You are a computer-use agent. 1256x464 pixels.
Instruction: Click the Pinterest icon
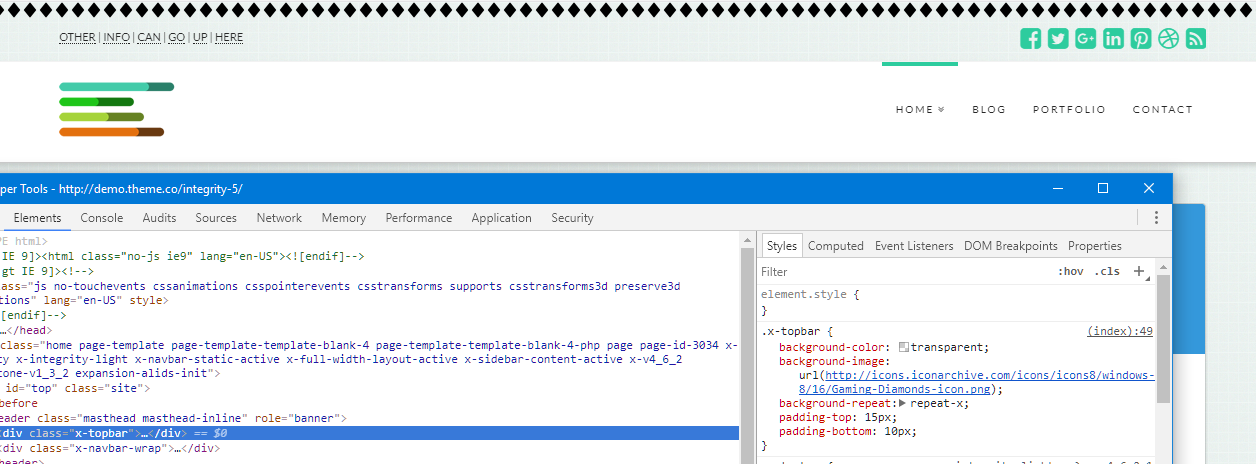click(1141, 39)
